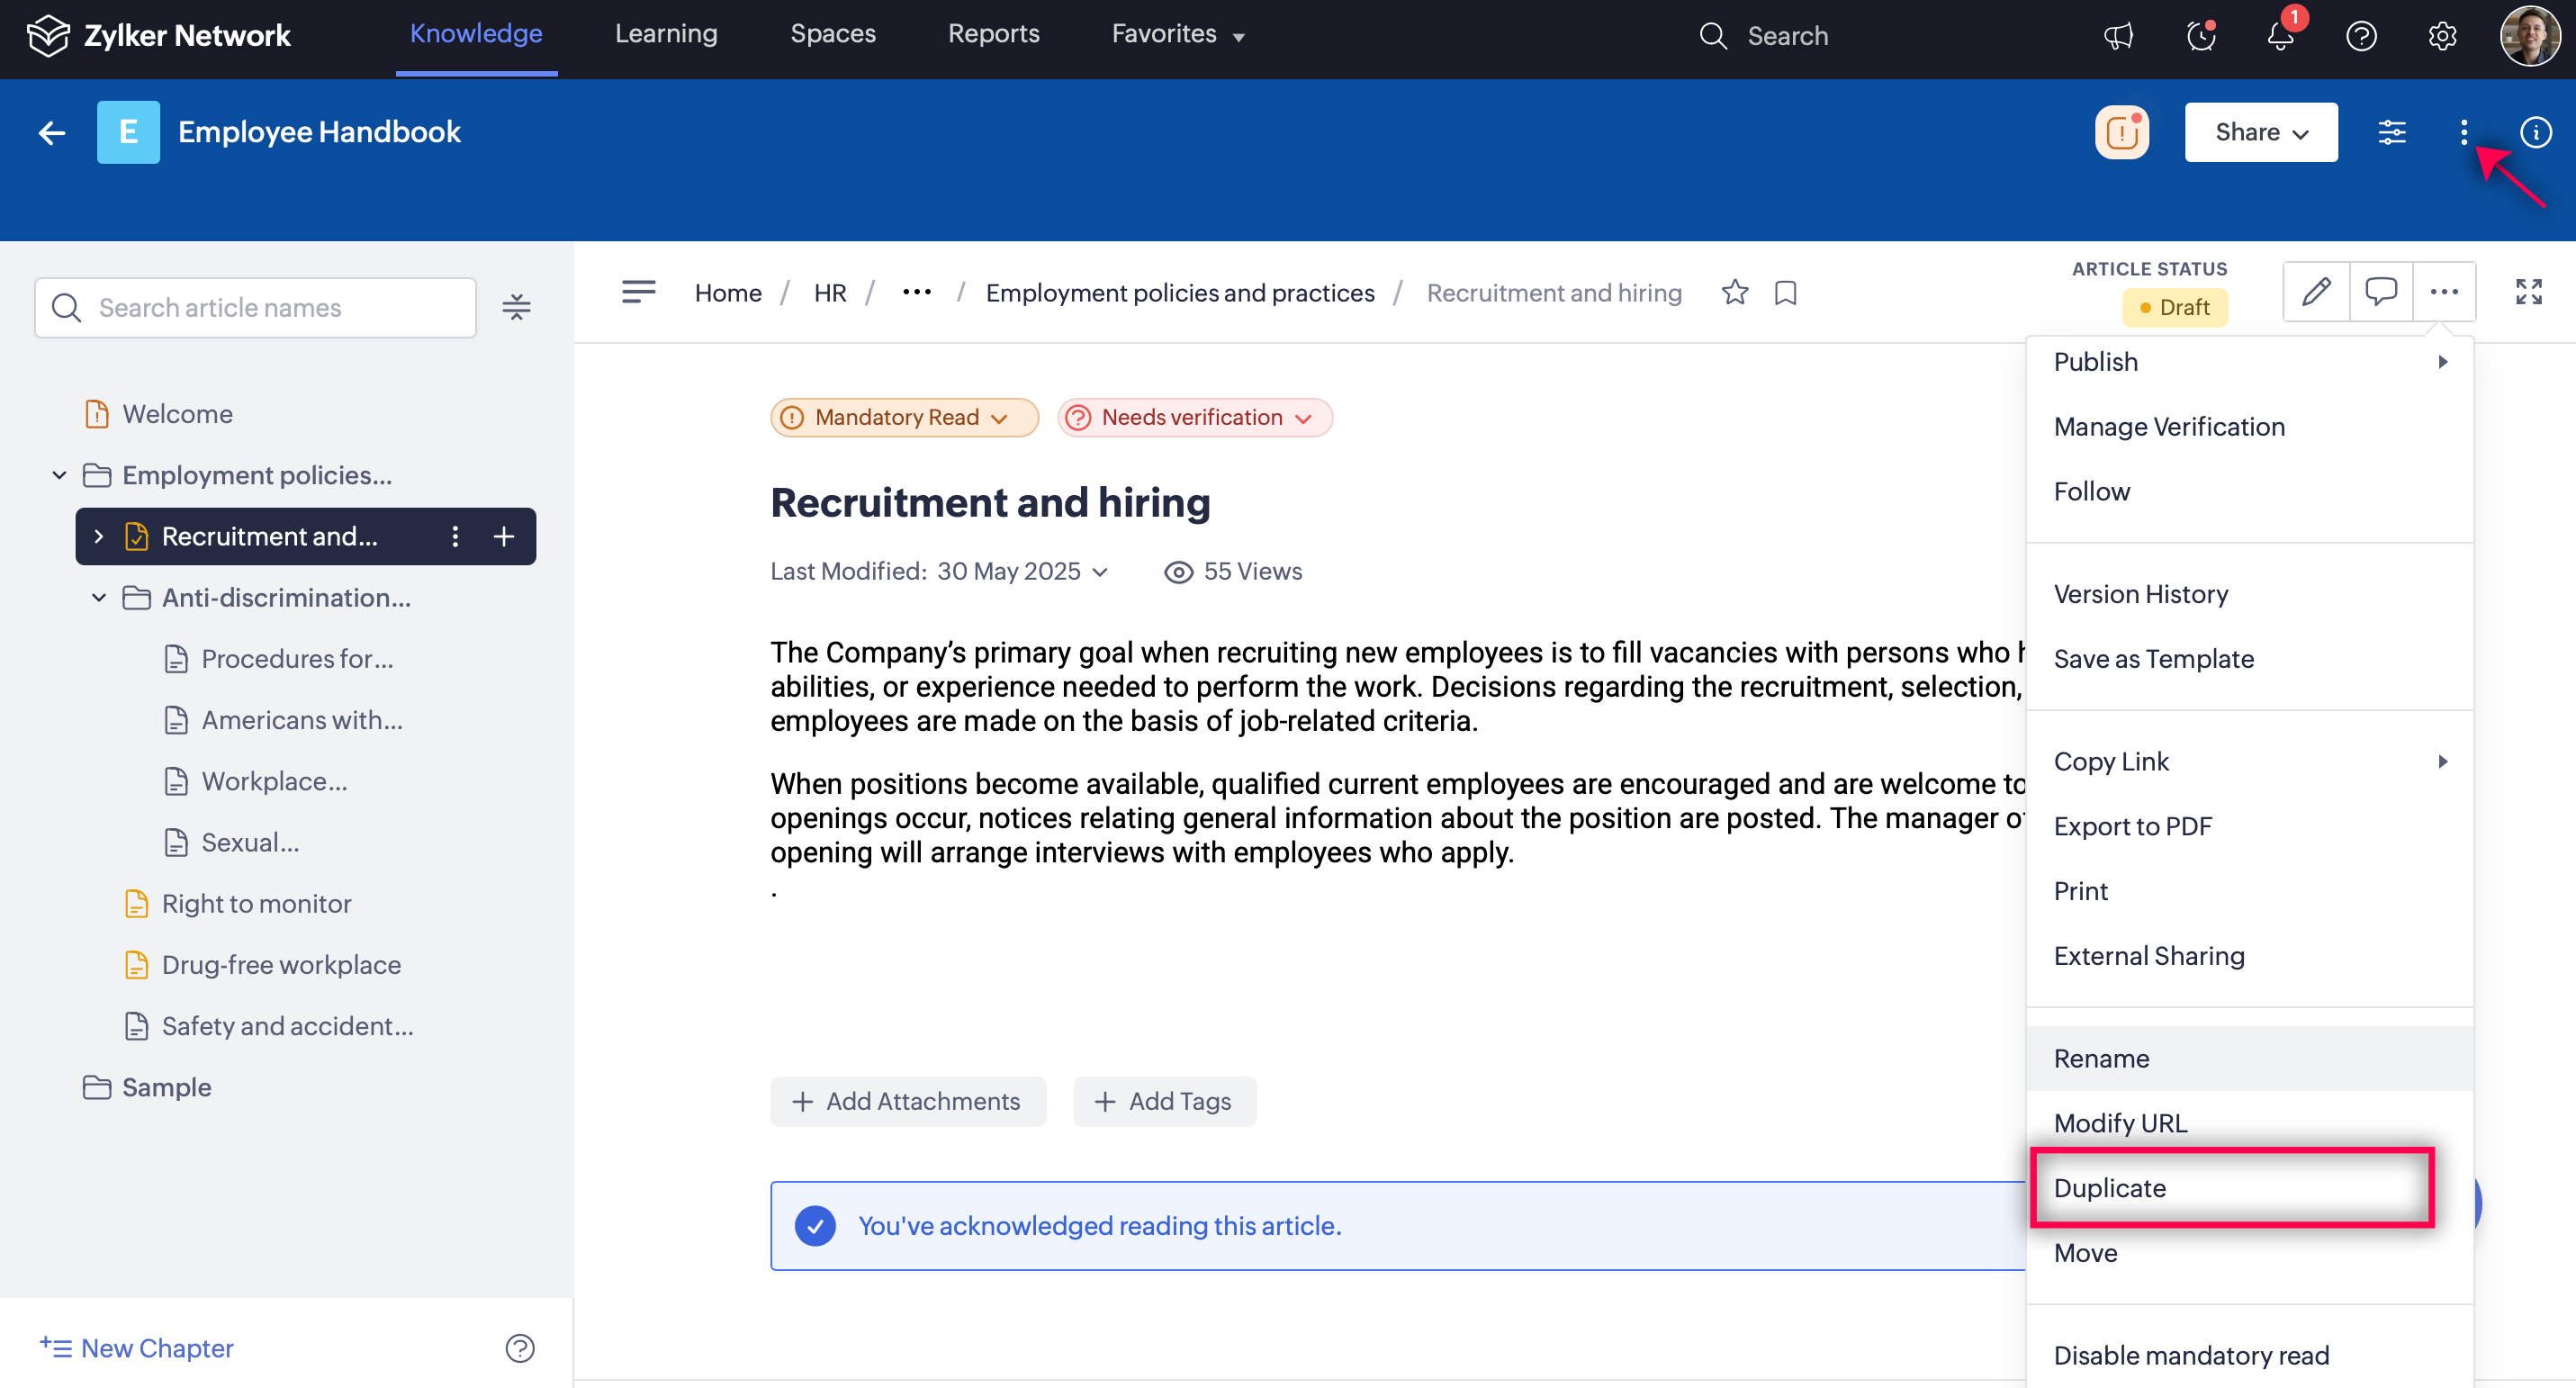The image size is (2576, 1388).
Task: Click the Add Attachments button
Action: pos(907,1101)
